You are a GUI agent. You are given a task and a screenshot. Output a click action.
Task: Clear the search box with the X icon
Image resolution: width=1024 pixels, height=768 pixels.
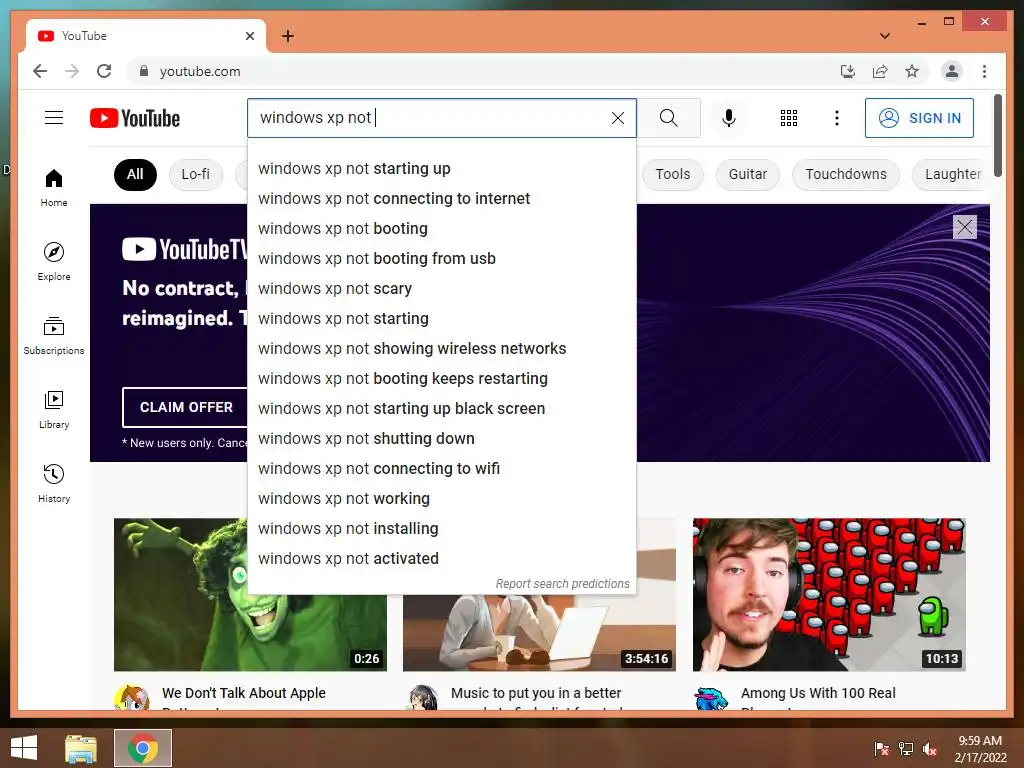(x=617, y=118)
